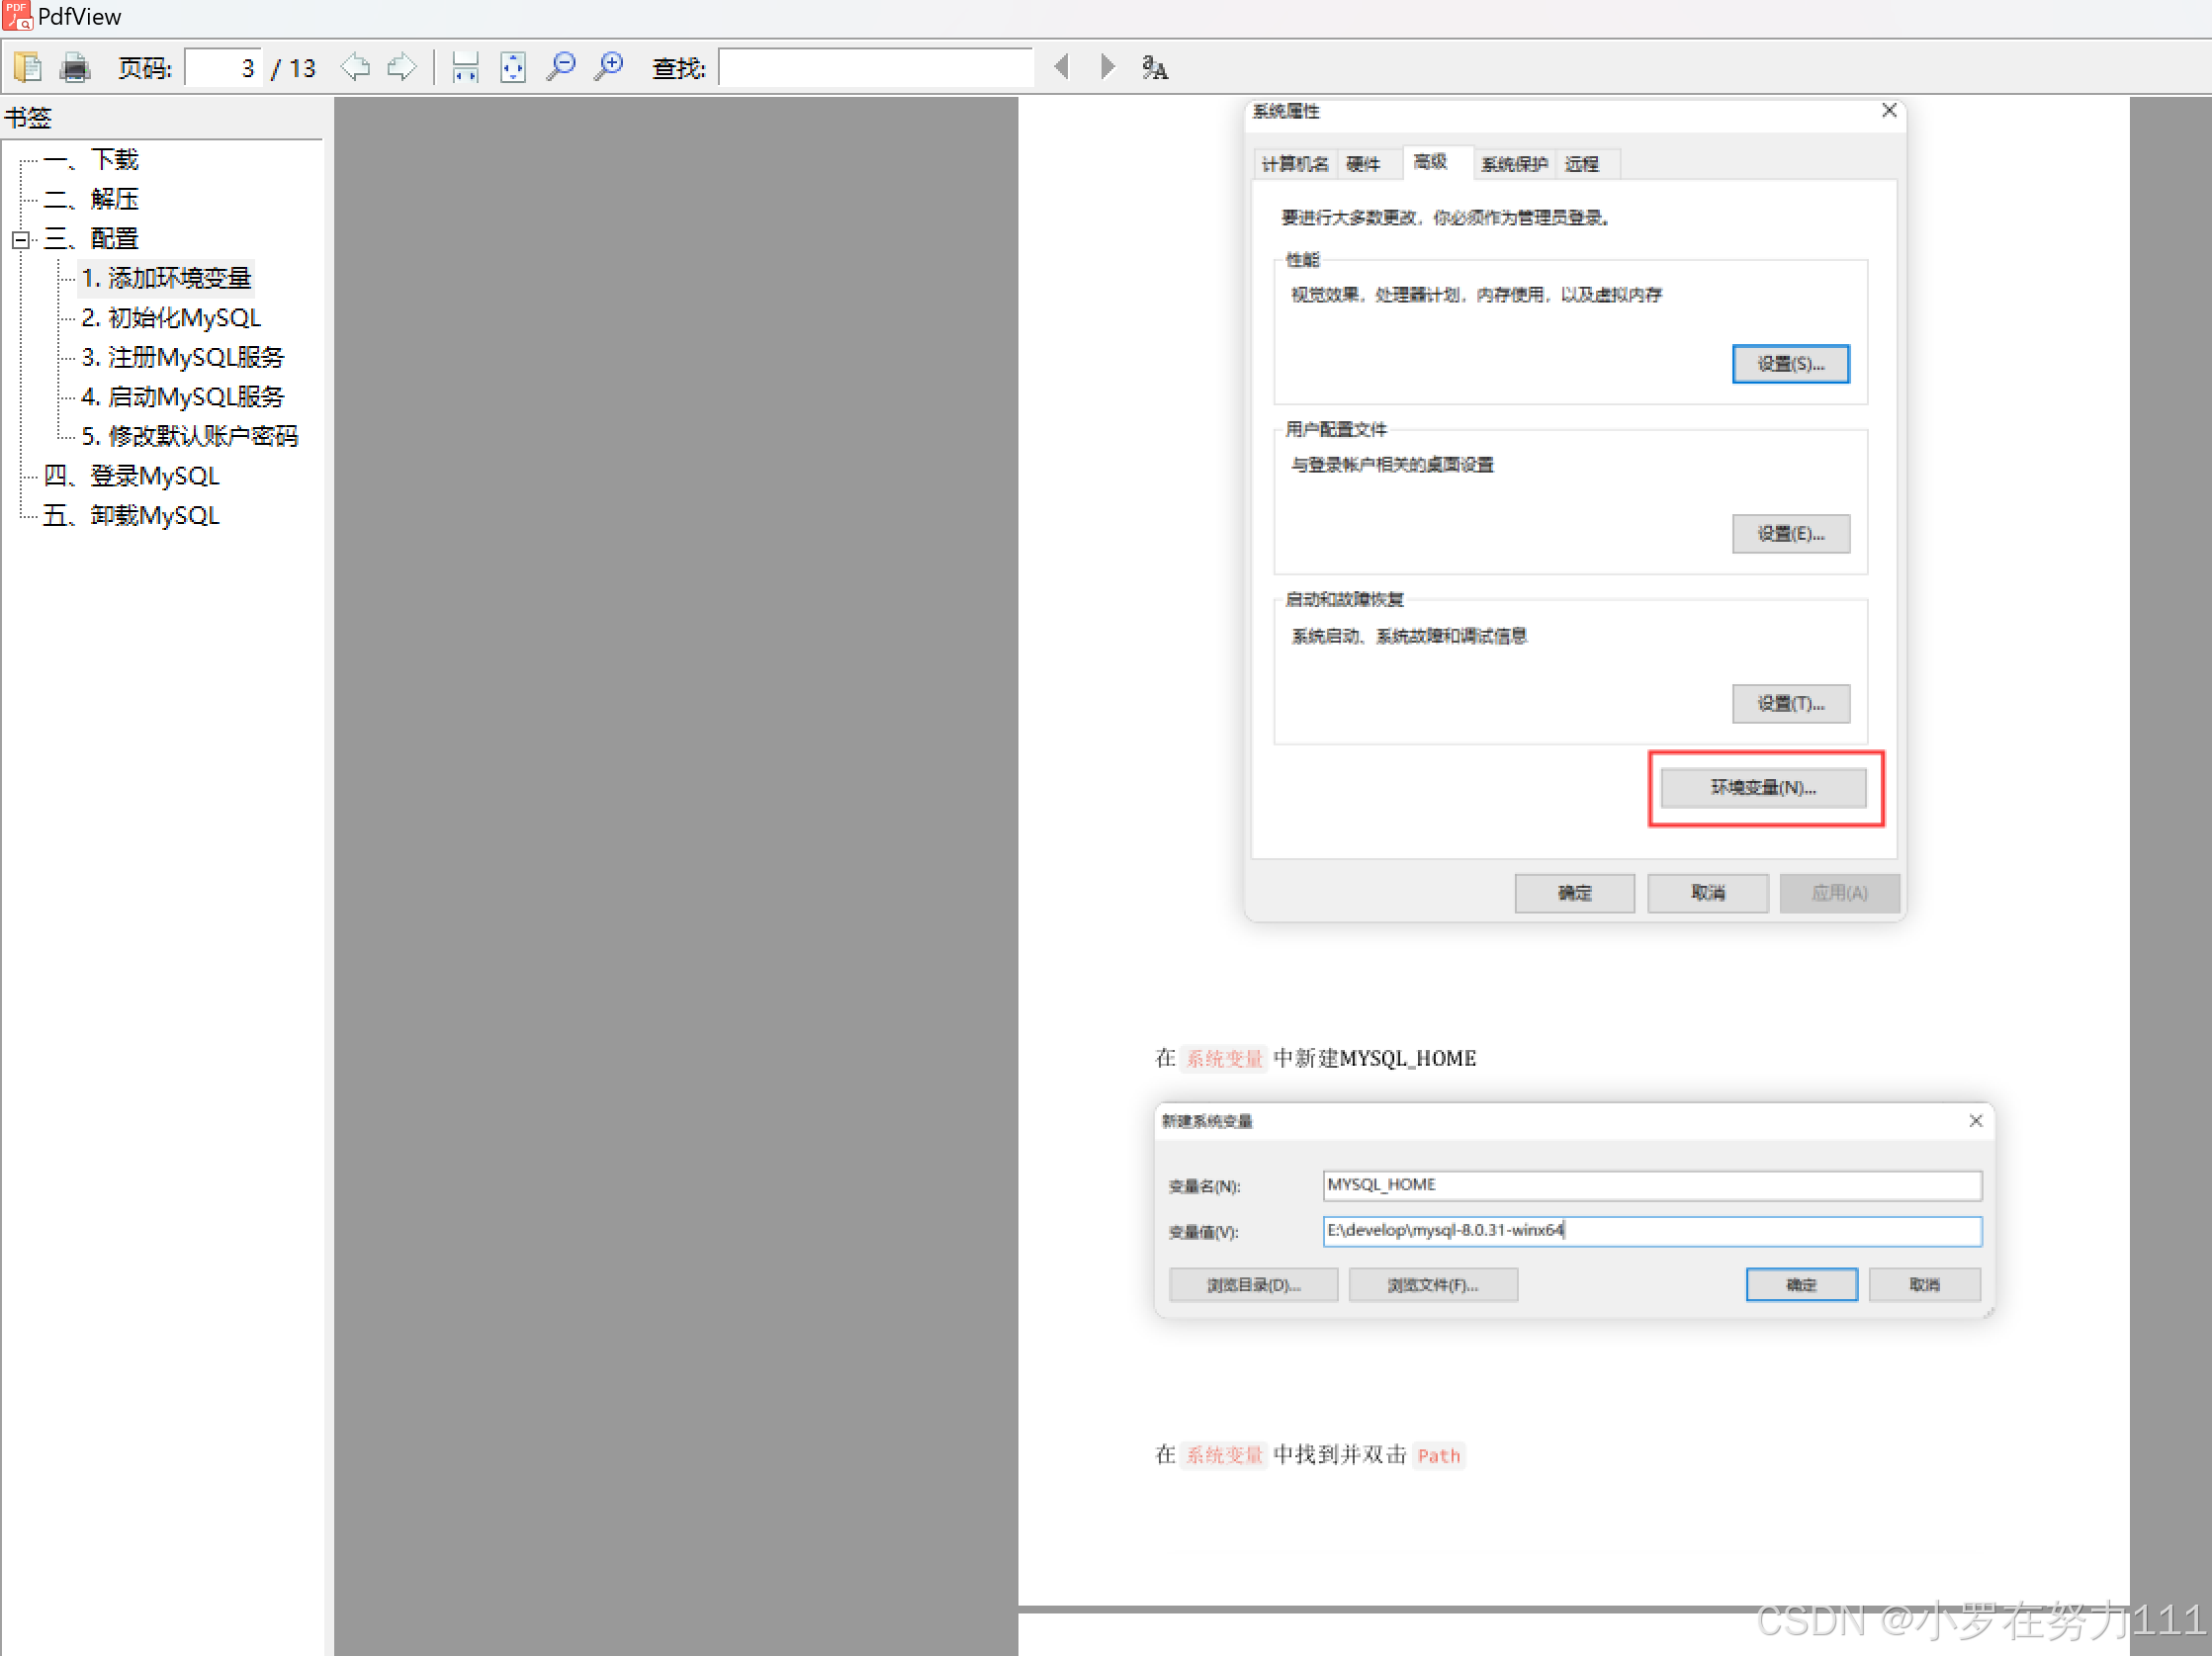Screen dimensions: 2212x1656
Task: Click the zoom out magnifier
Action: coord(561,67)
